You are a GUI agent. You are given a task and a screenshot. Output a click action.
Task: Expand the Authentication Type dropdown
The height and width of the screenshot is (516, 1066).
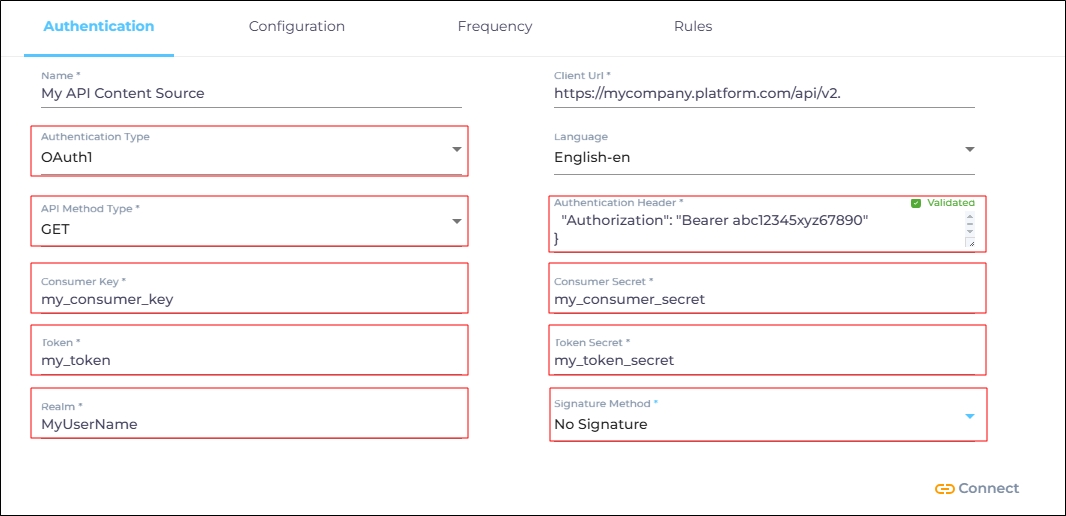pyautogui.click(x=457, y=149)
